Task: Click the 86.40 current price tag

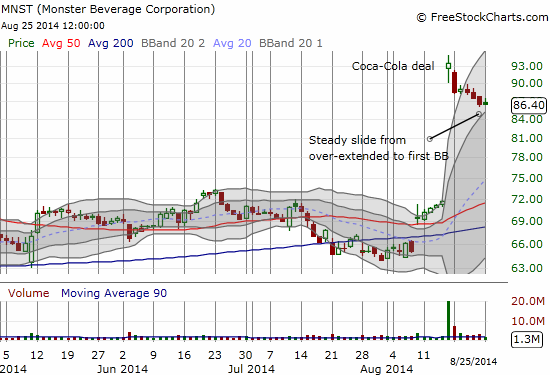Action: pyautogui.click(x=529, y=105)
